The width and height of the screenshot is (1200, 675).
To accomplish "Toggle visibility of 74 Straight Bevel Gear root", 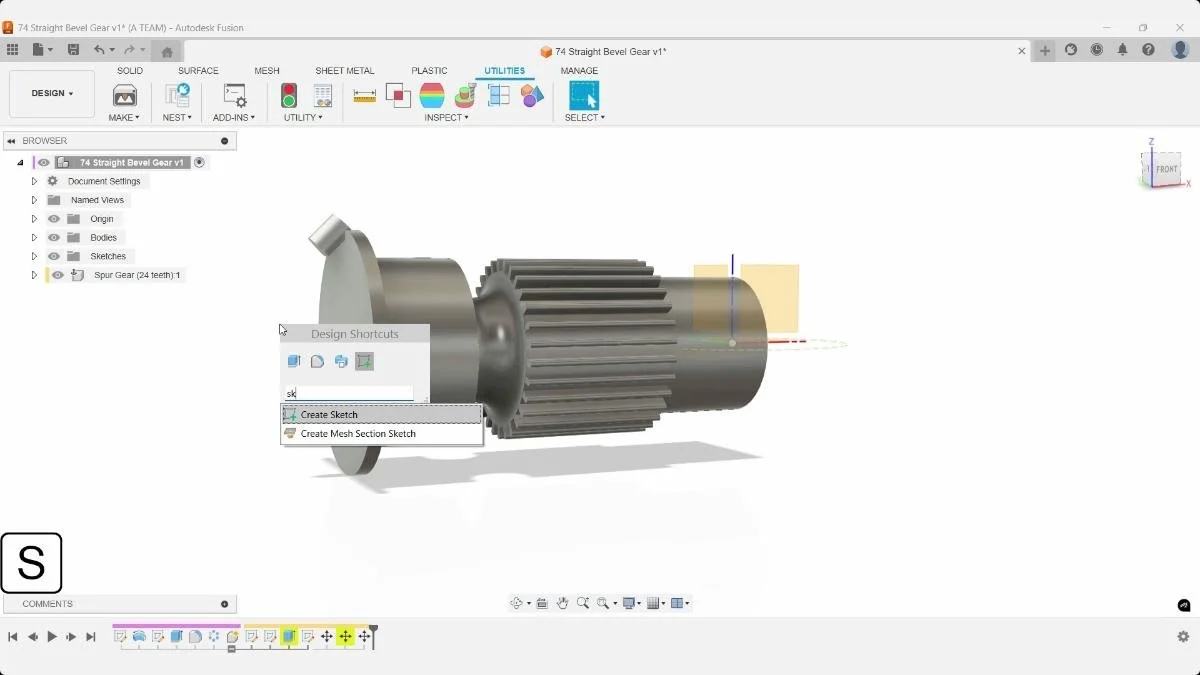I will [x=43, y=162].
